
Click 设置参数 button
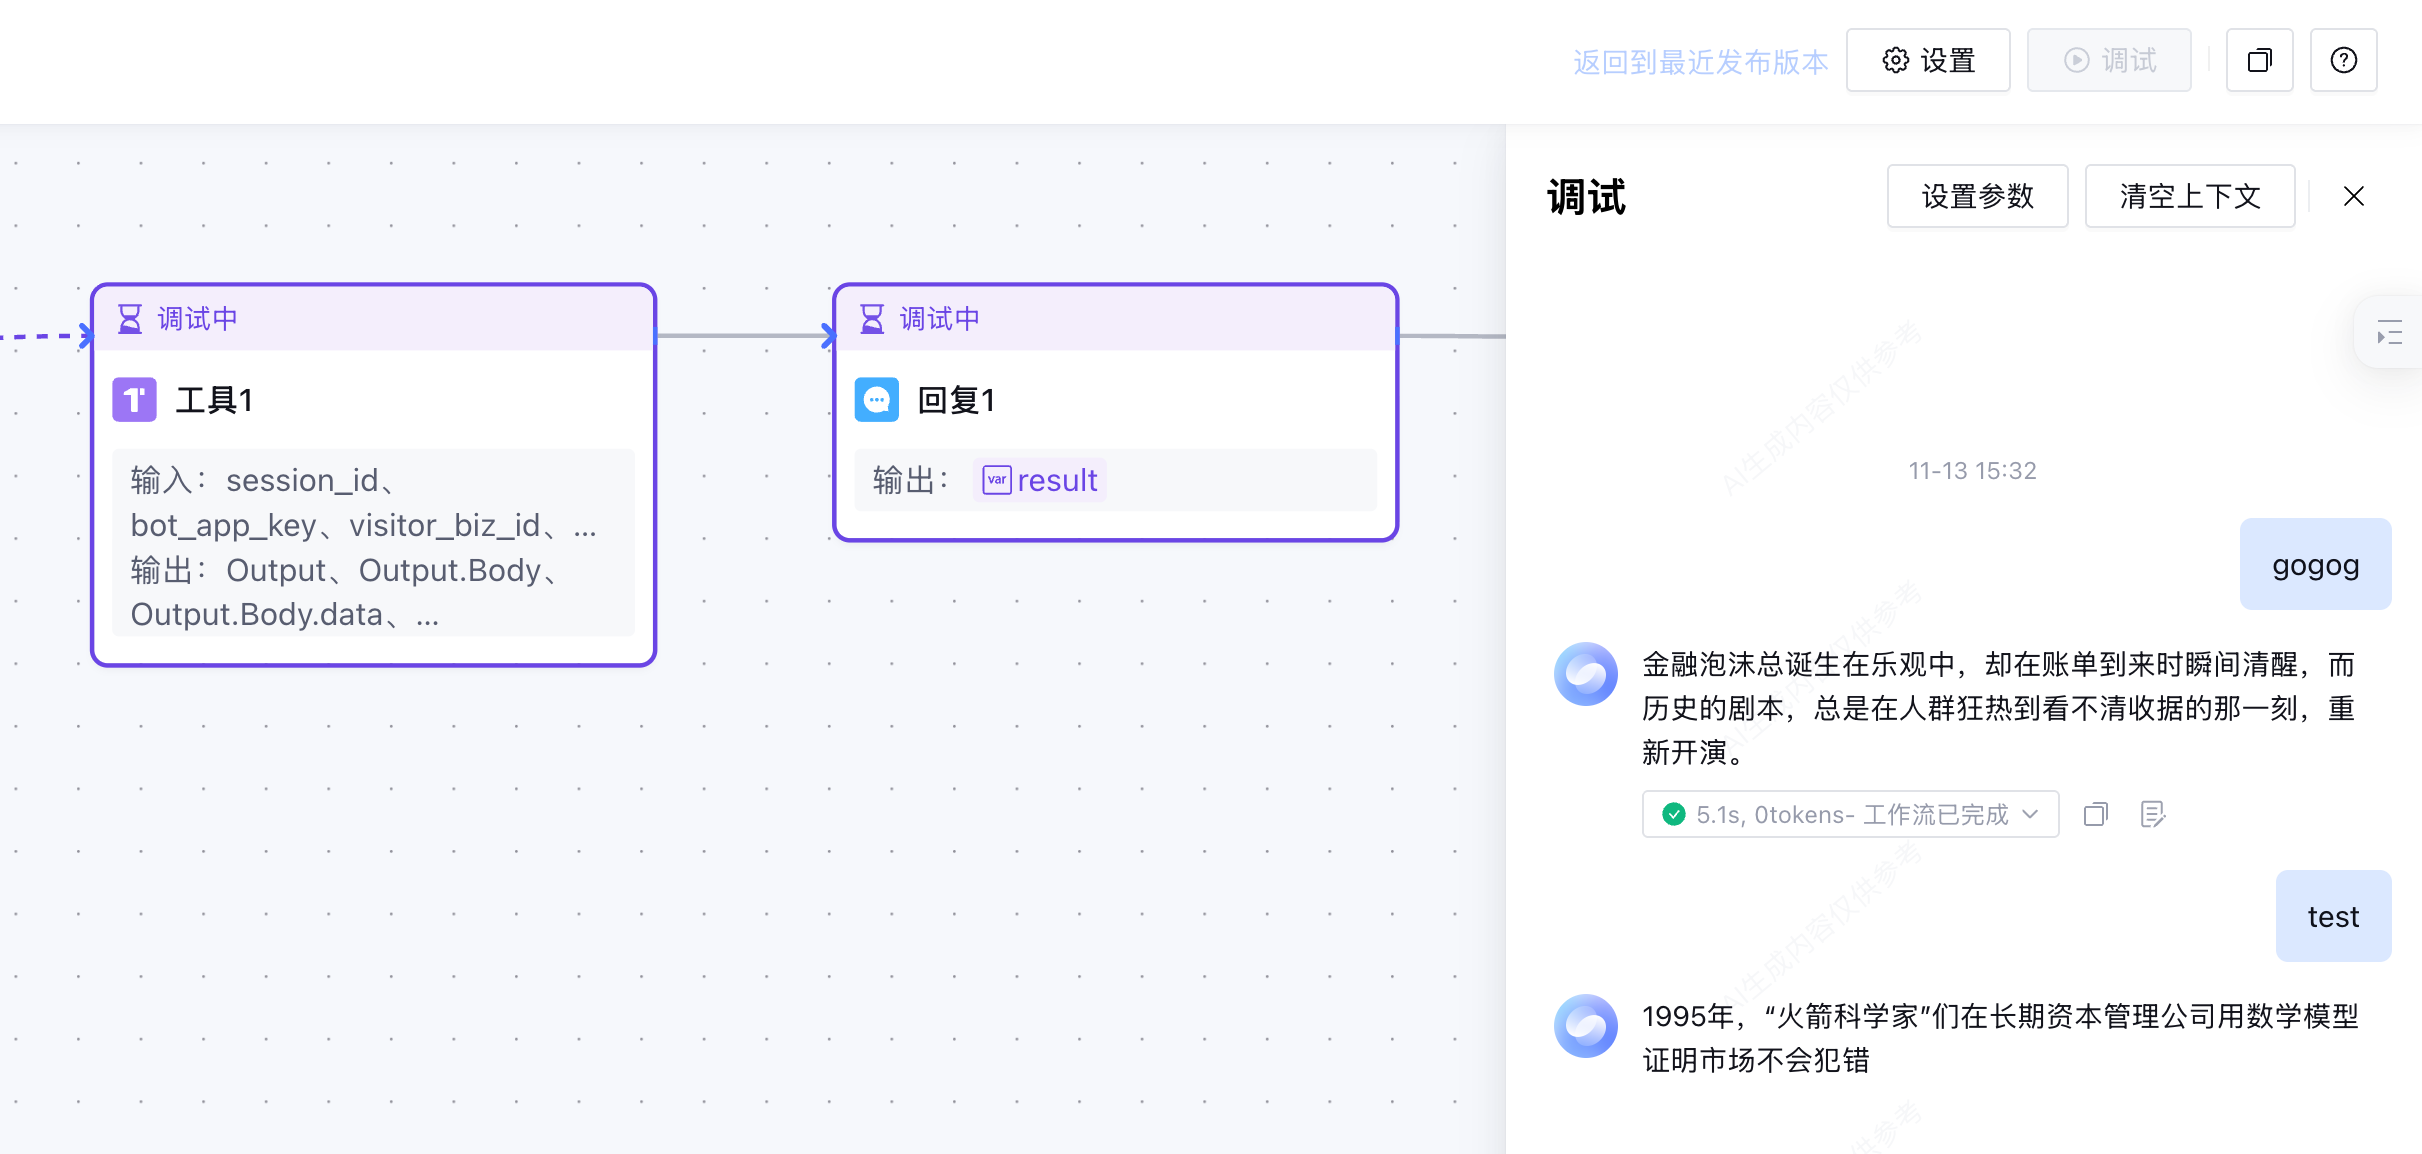tap(1977, 196)
